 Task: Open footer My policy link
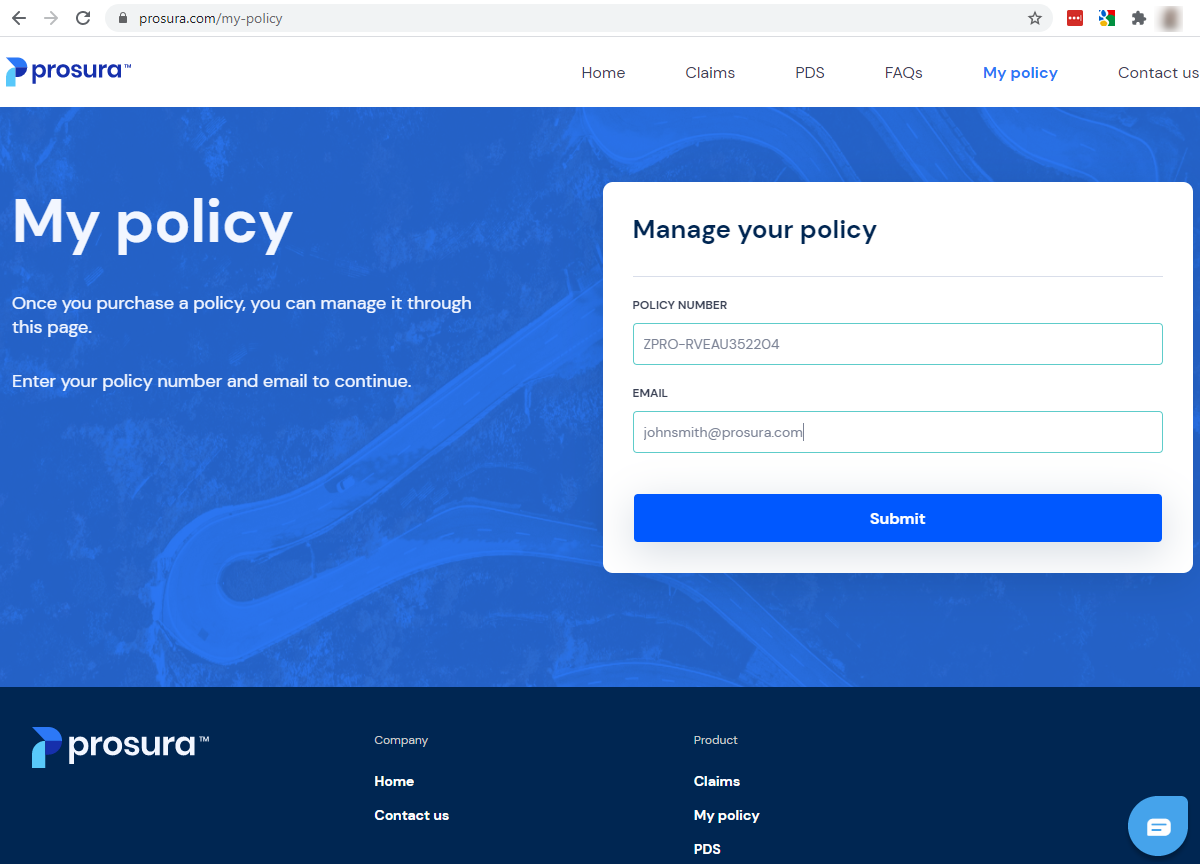pos(727,815)
